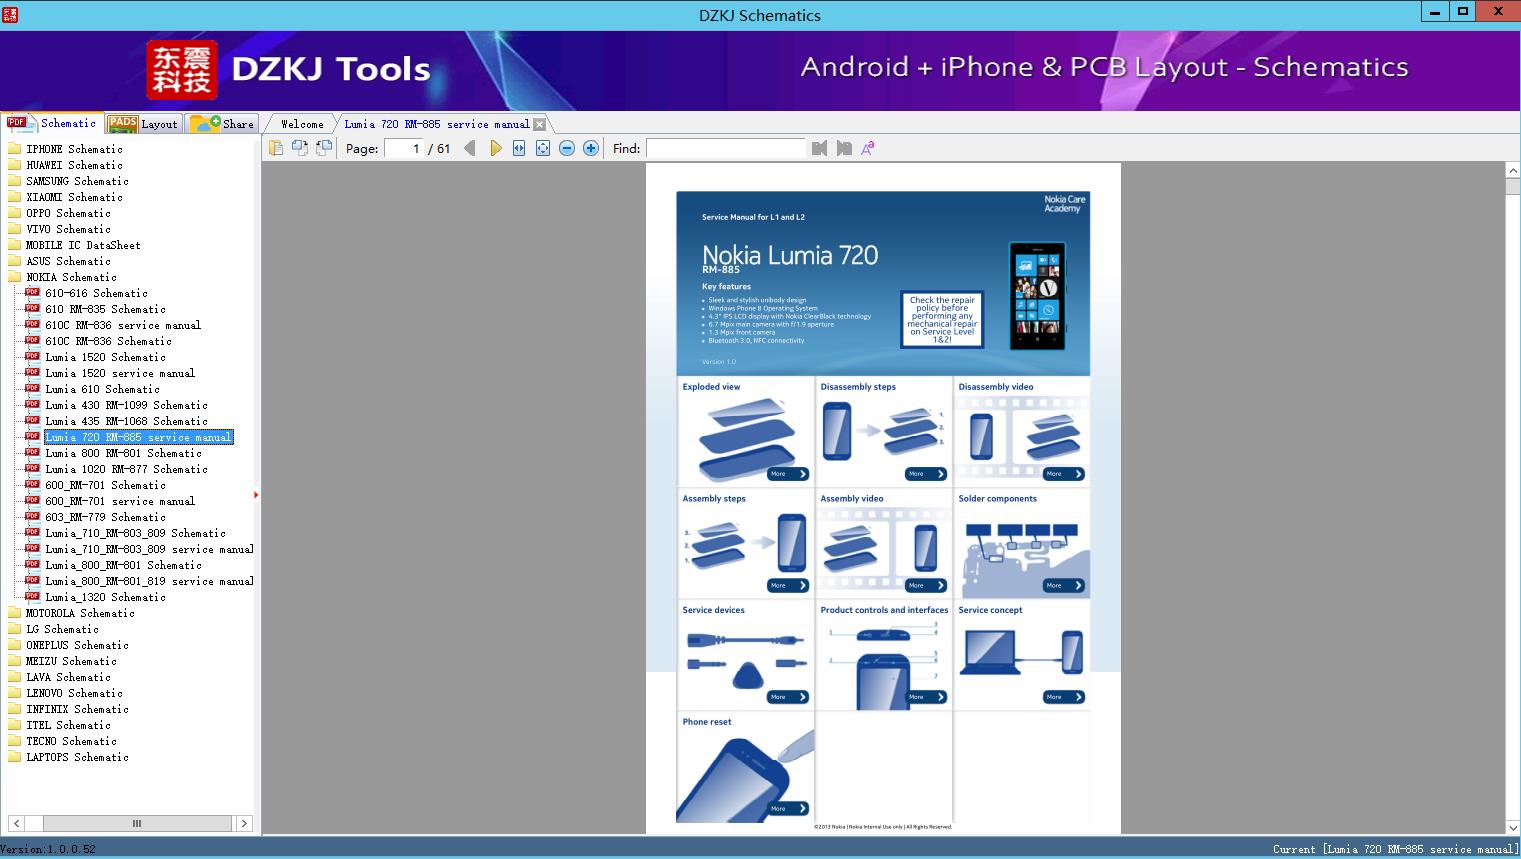This screenshot has height=859, width=1521.
Task: Click More under Exploded view
Action: click(787, 474)
